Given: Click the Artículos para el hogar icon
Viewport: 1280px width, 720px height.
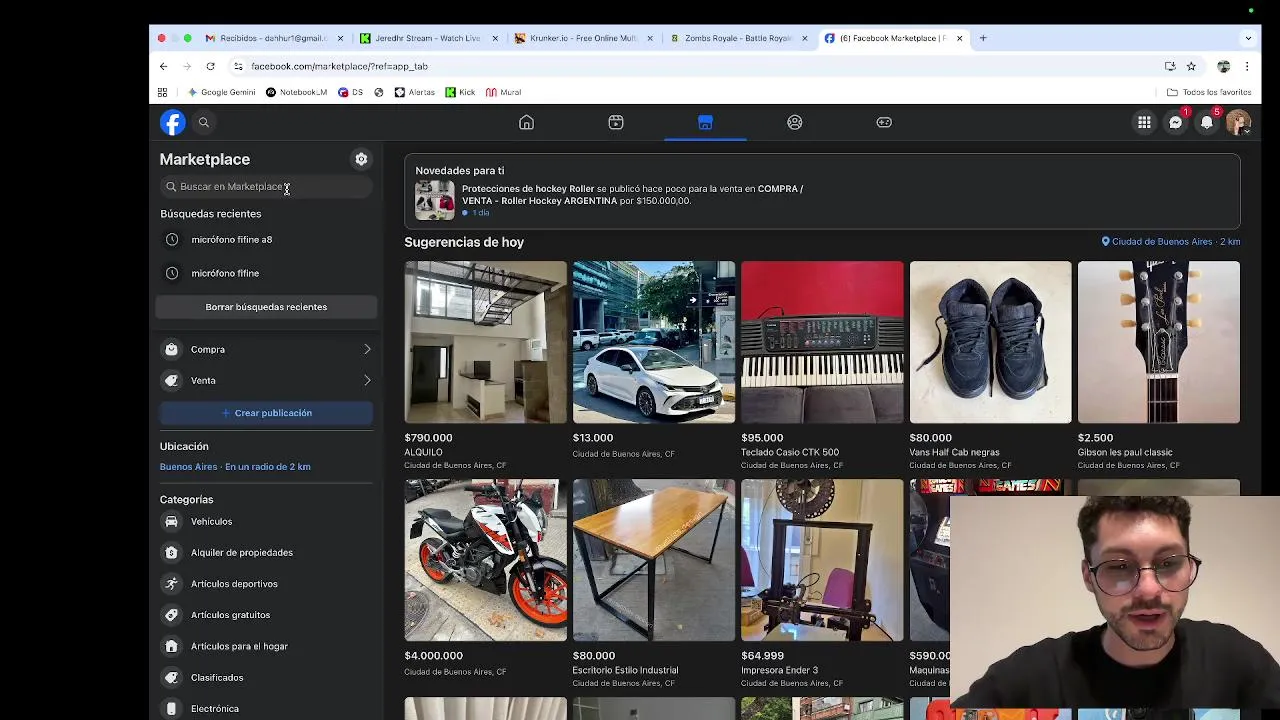Looking at the screenshot, I should [172, 646].
